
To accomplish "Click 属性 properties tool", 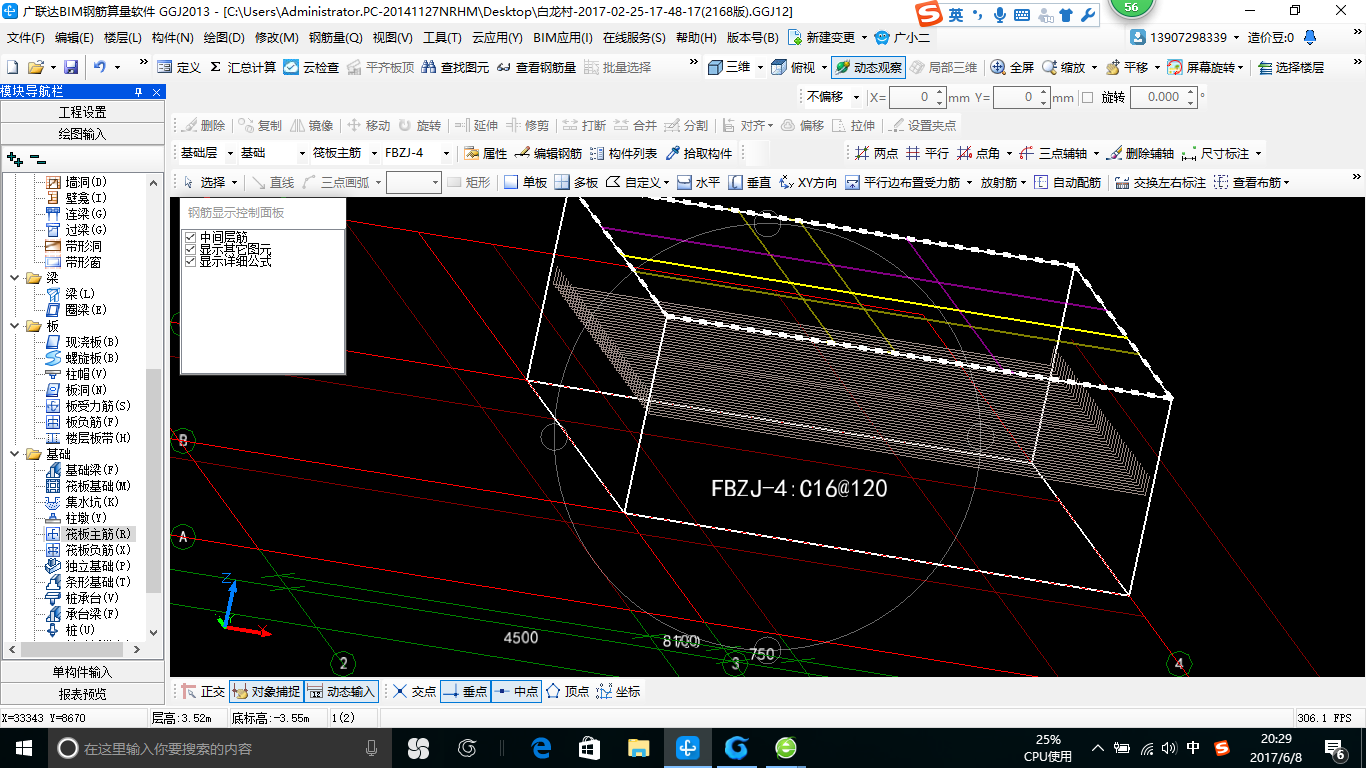I will [486, 153].
